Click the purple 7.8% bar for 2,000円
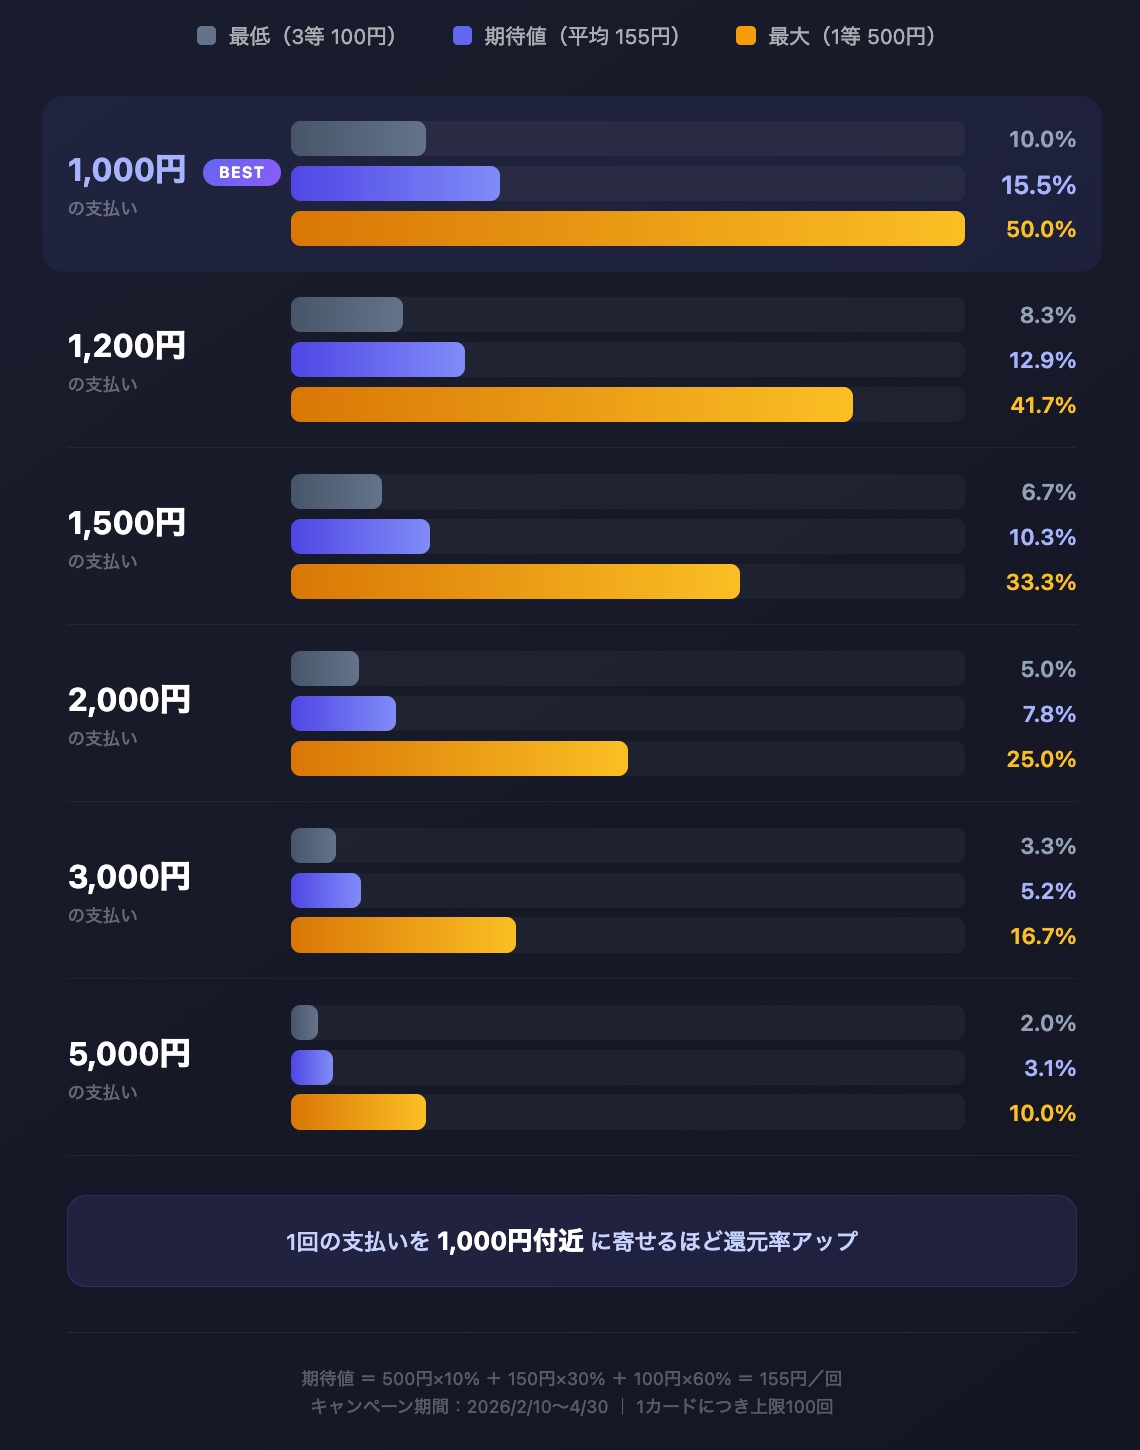Viewport: 1140px width, 1450px height. coord(343,714)
